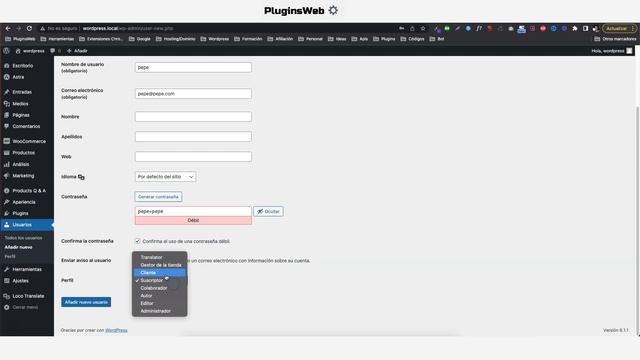Open Añadir nuevo submenu item
The width and height of the screenshot is (640, 360).
[x=18, y=247]
